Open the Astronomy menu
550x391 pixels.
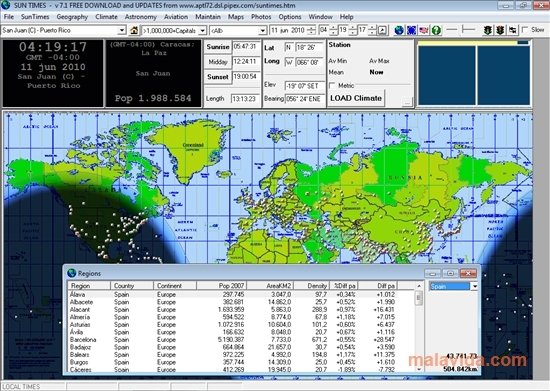[141, 17]
